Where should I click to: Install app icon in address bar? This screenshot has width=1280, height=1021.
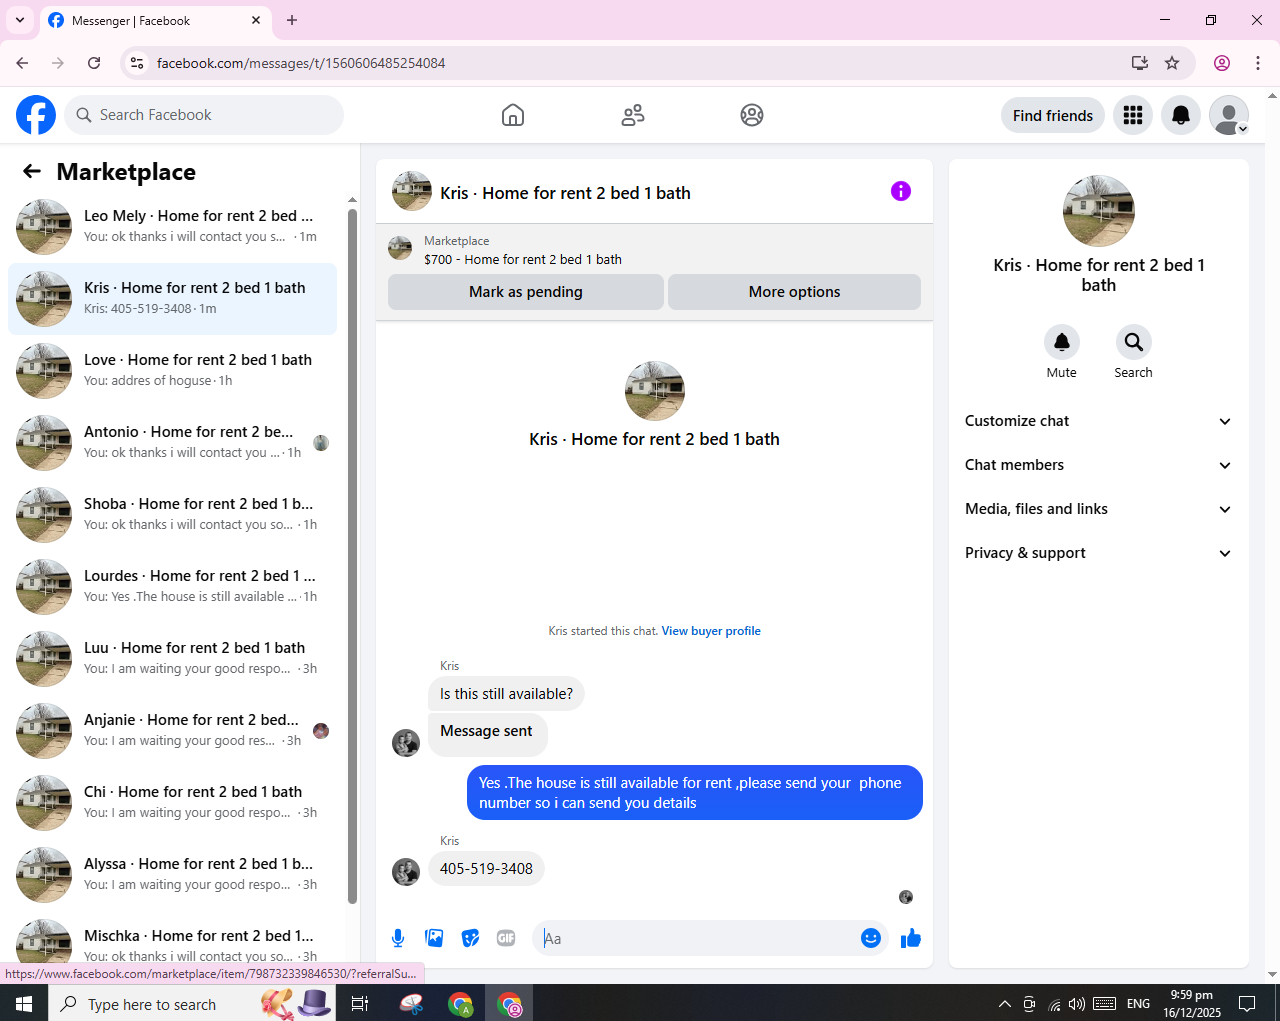[x=1140, y=63]
